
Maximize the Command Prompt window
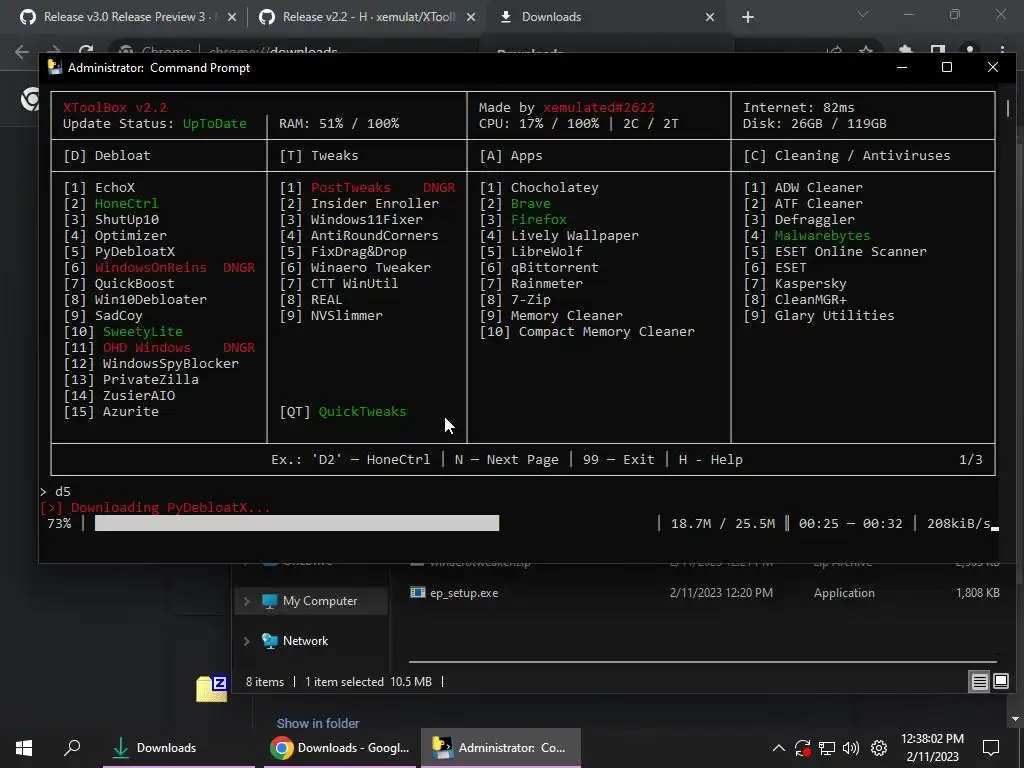946,67
